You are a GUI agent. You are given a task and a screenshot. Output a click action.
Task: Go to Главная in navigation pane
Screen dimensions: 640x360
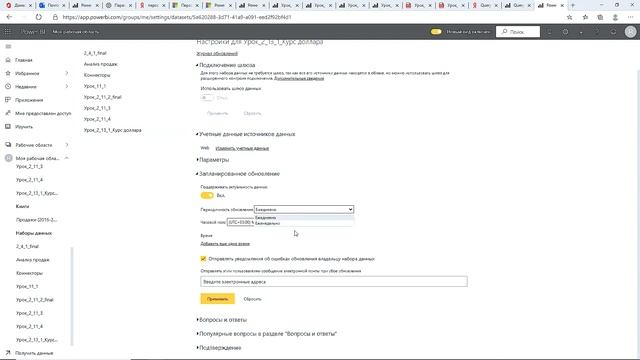(x=24, y=60)
